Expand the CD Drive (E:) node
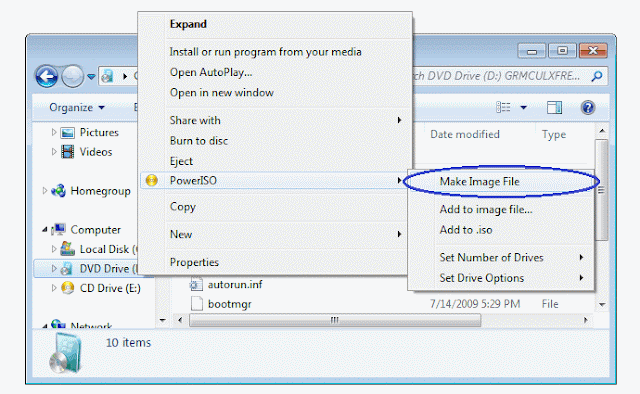The image size is (640, 394). 53,288
